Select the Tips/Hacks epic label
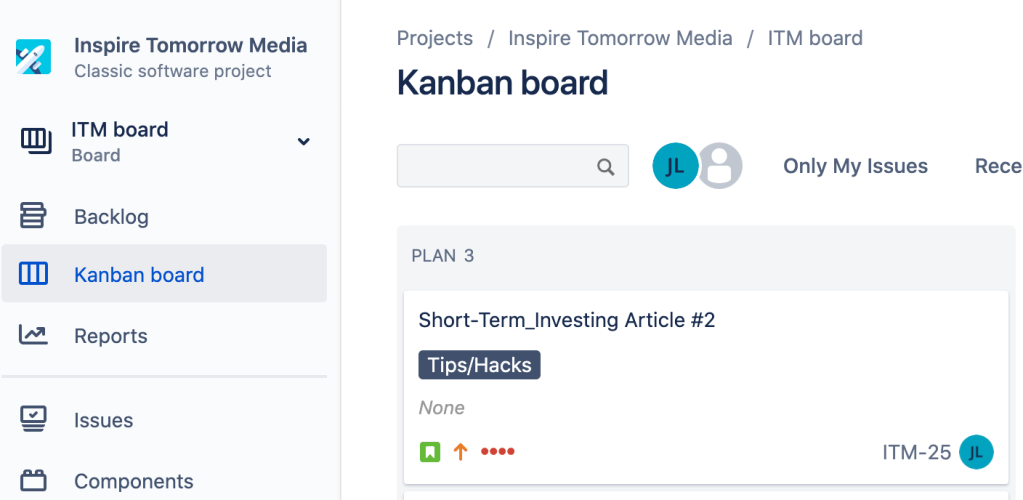Screen dimensions: 1023x500 (479, 365)
